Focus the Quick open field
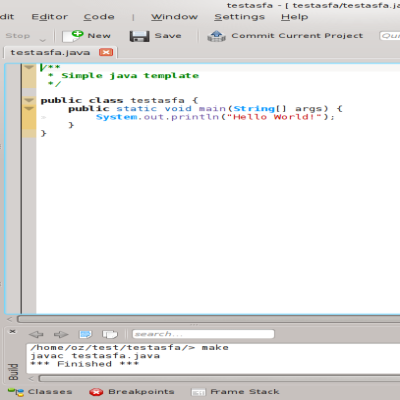This screenshot has width=400, height=400. click(x=390, y=36)
